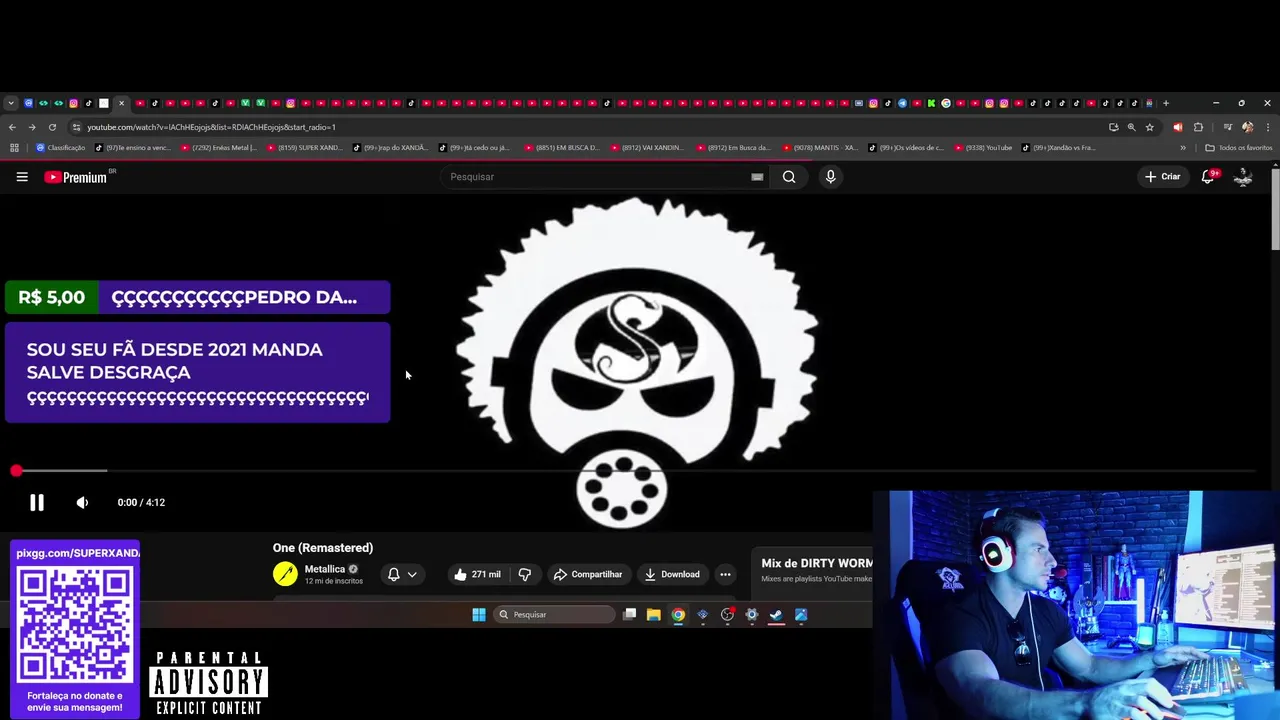This screenshot has width=1280, height=720.
Task: Open Chrome three-dot menu
Action: click(1268, 127)
